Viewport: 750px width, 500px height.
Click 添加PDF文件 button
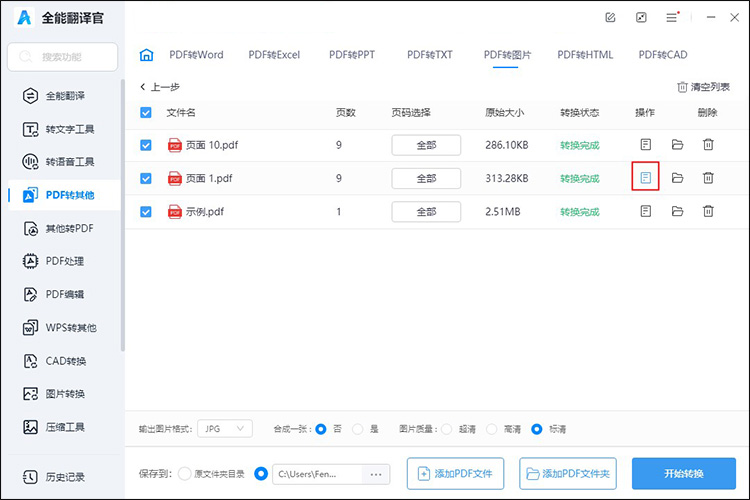[455, 474]
